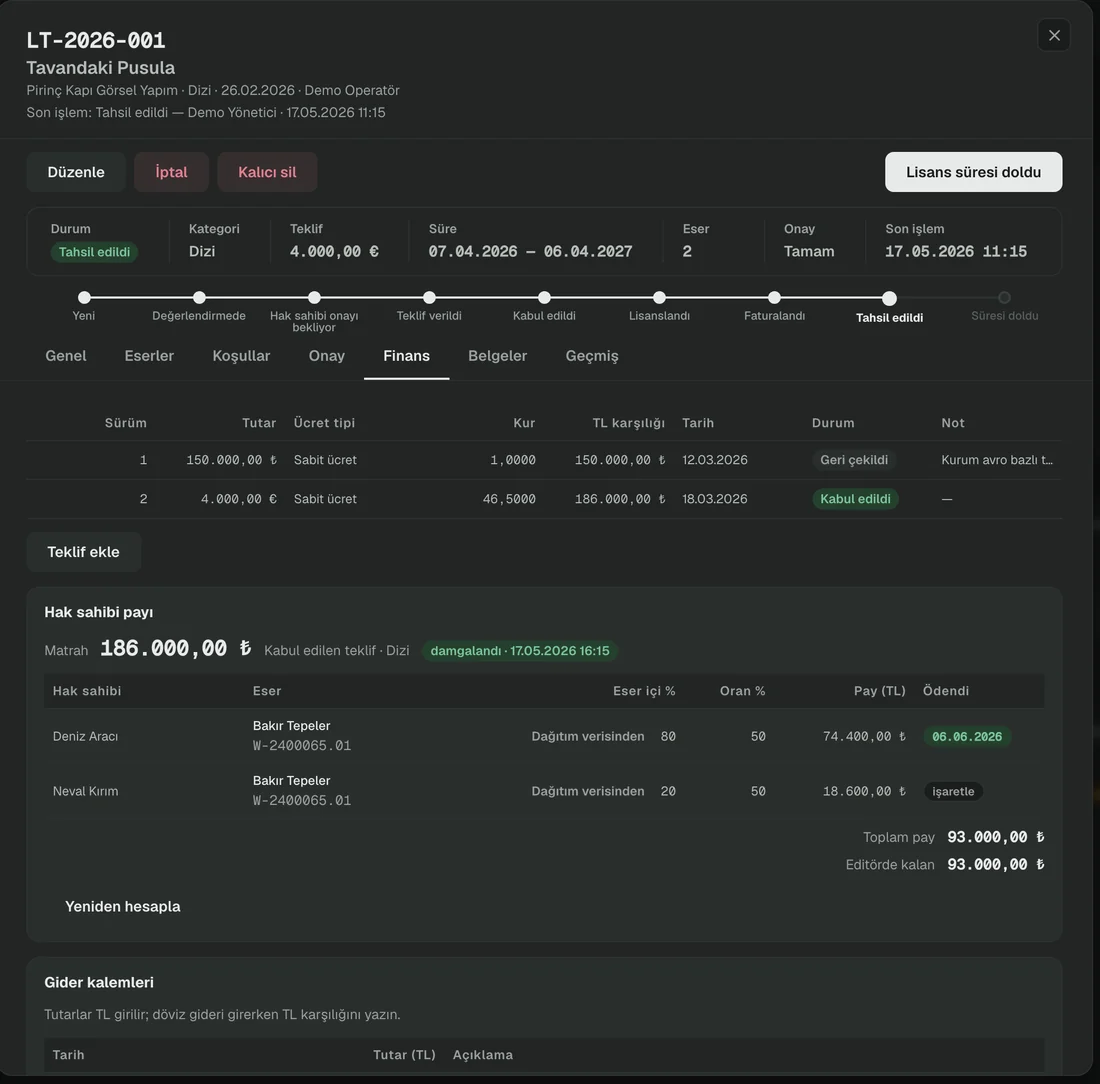Click the Kabul edildi badge in offer table
1100x1084 pixels.
pyautogui.click(x=855, y=499)
